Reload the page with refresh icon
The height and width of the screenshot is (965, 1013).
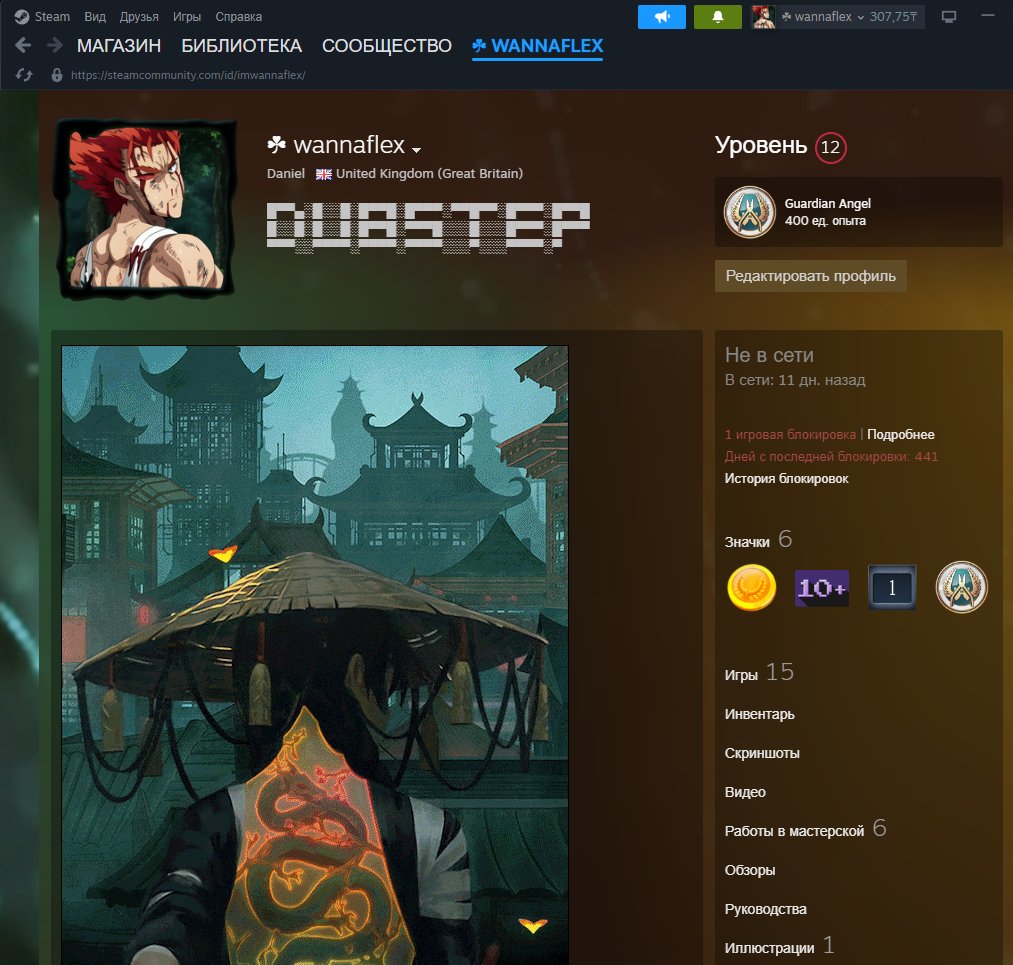click(x=24, y=75)
